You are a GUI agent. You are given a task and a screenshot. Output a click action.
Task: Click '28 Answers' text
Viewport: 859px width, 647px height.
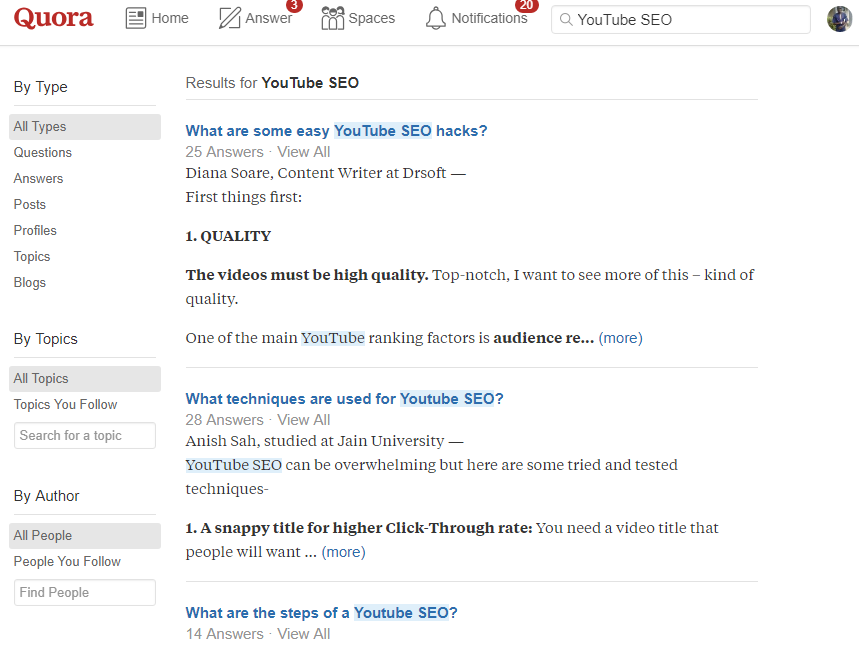pos(225,420)
